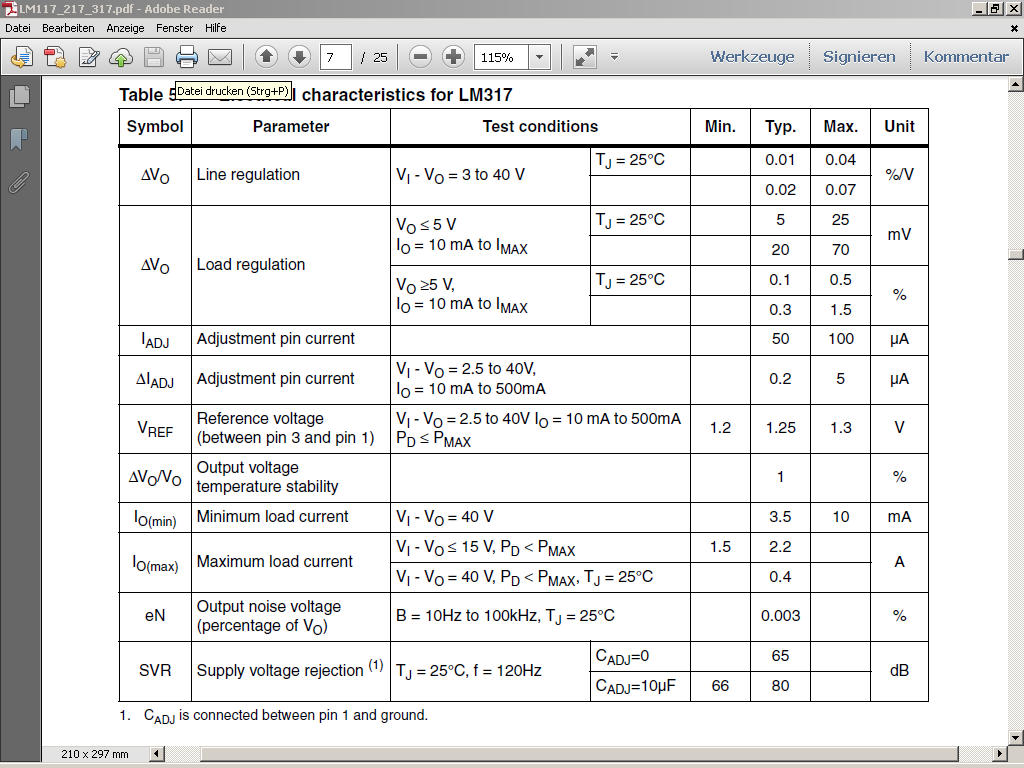
Task: Click vertical scrollbar down arrow
Action: (1016, 739)
